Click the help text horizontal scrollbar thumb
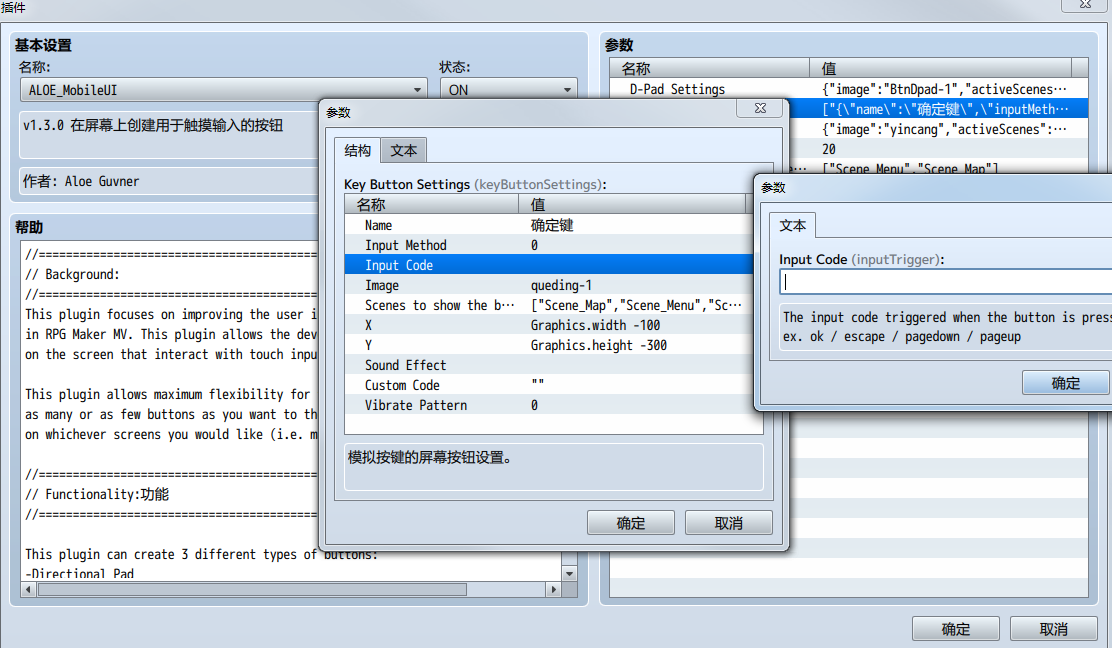 coord(252,589)
